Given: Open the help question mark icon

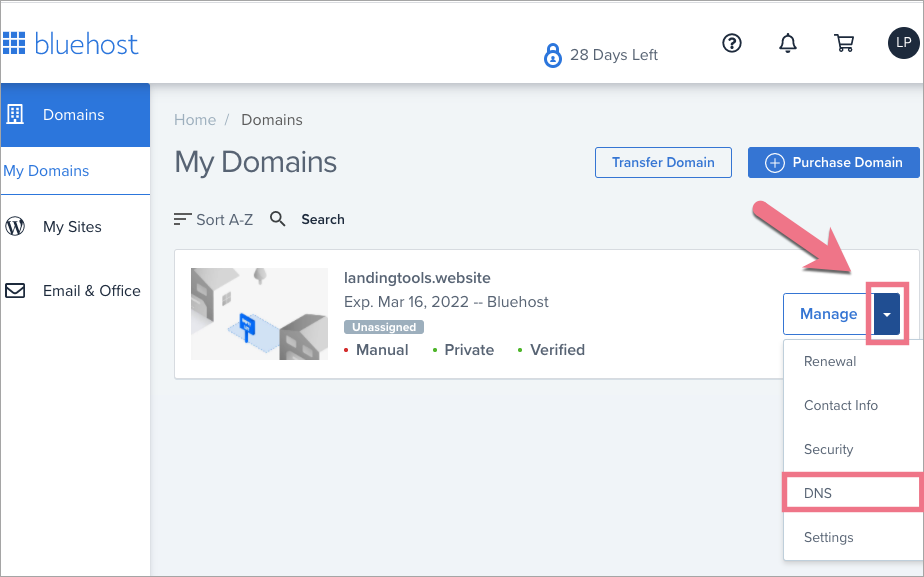Looking at the screenshot, I should coord(732,43).
